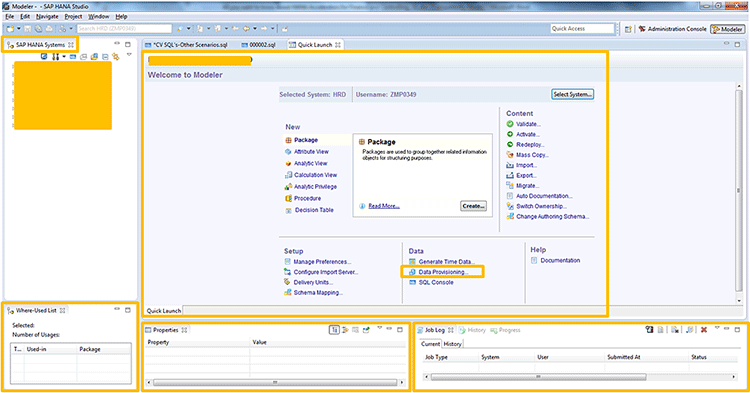Click the Select System button
The image size is (750, 393).
(572, 94)
